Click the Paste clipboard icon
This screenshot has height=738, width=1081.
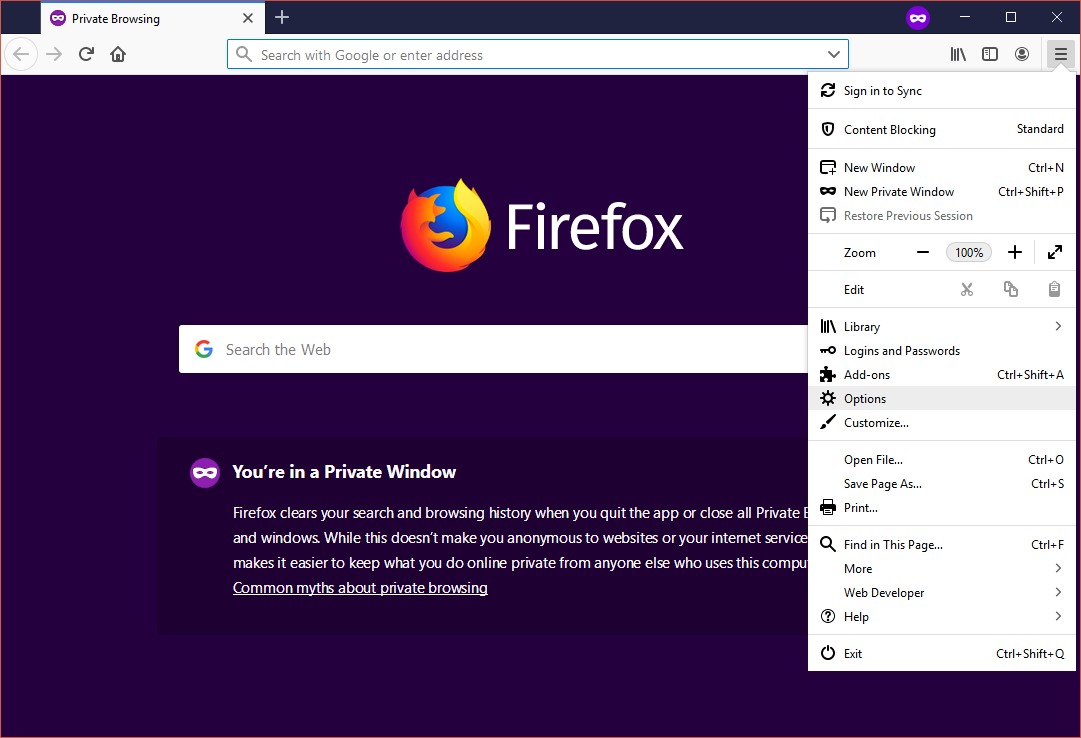[1054, 290]
